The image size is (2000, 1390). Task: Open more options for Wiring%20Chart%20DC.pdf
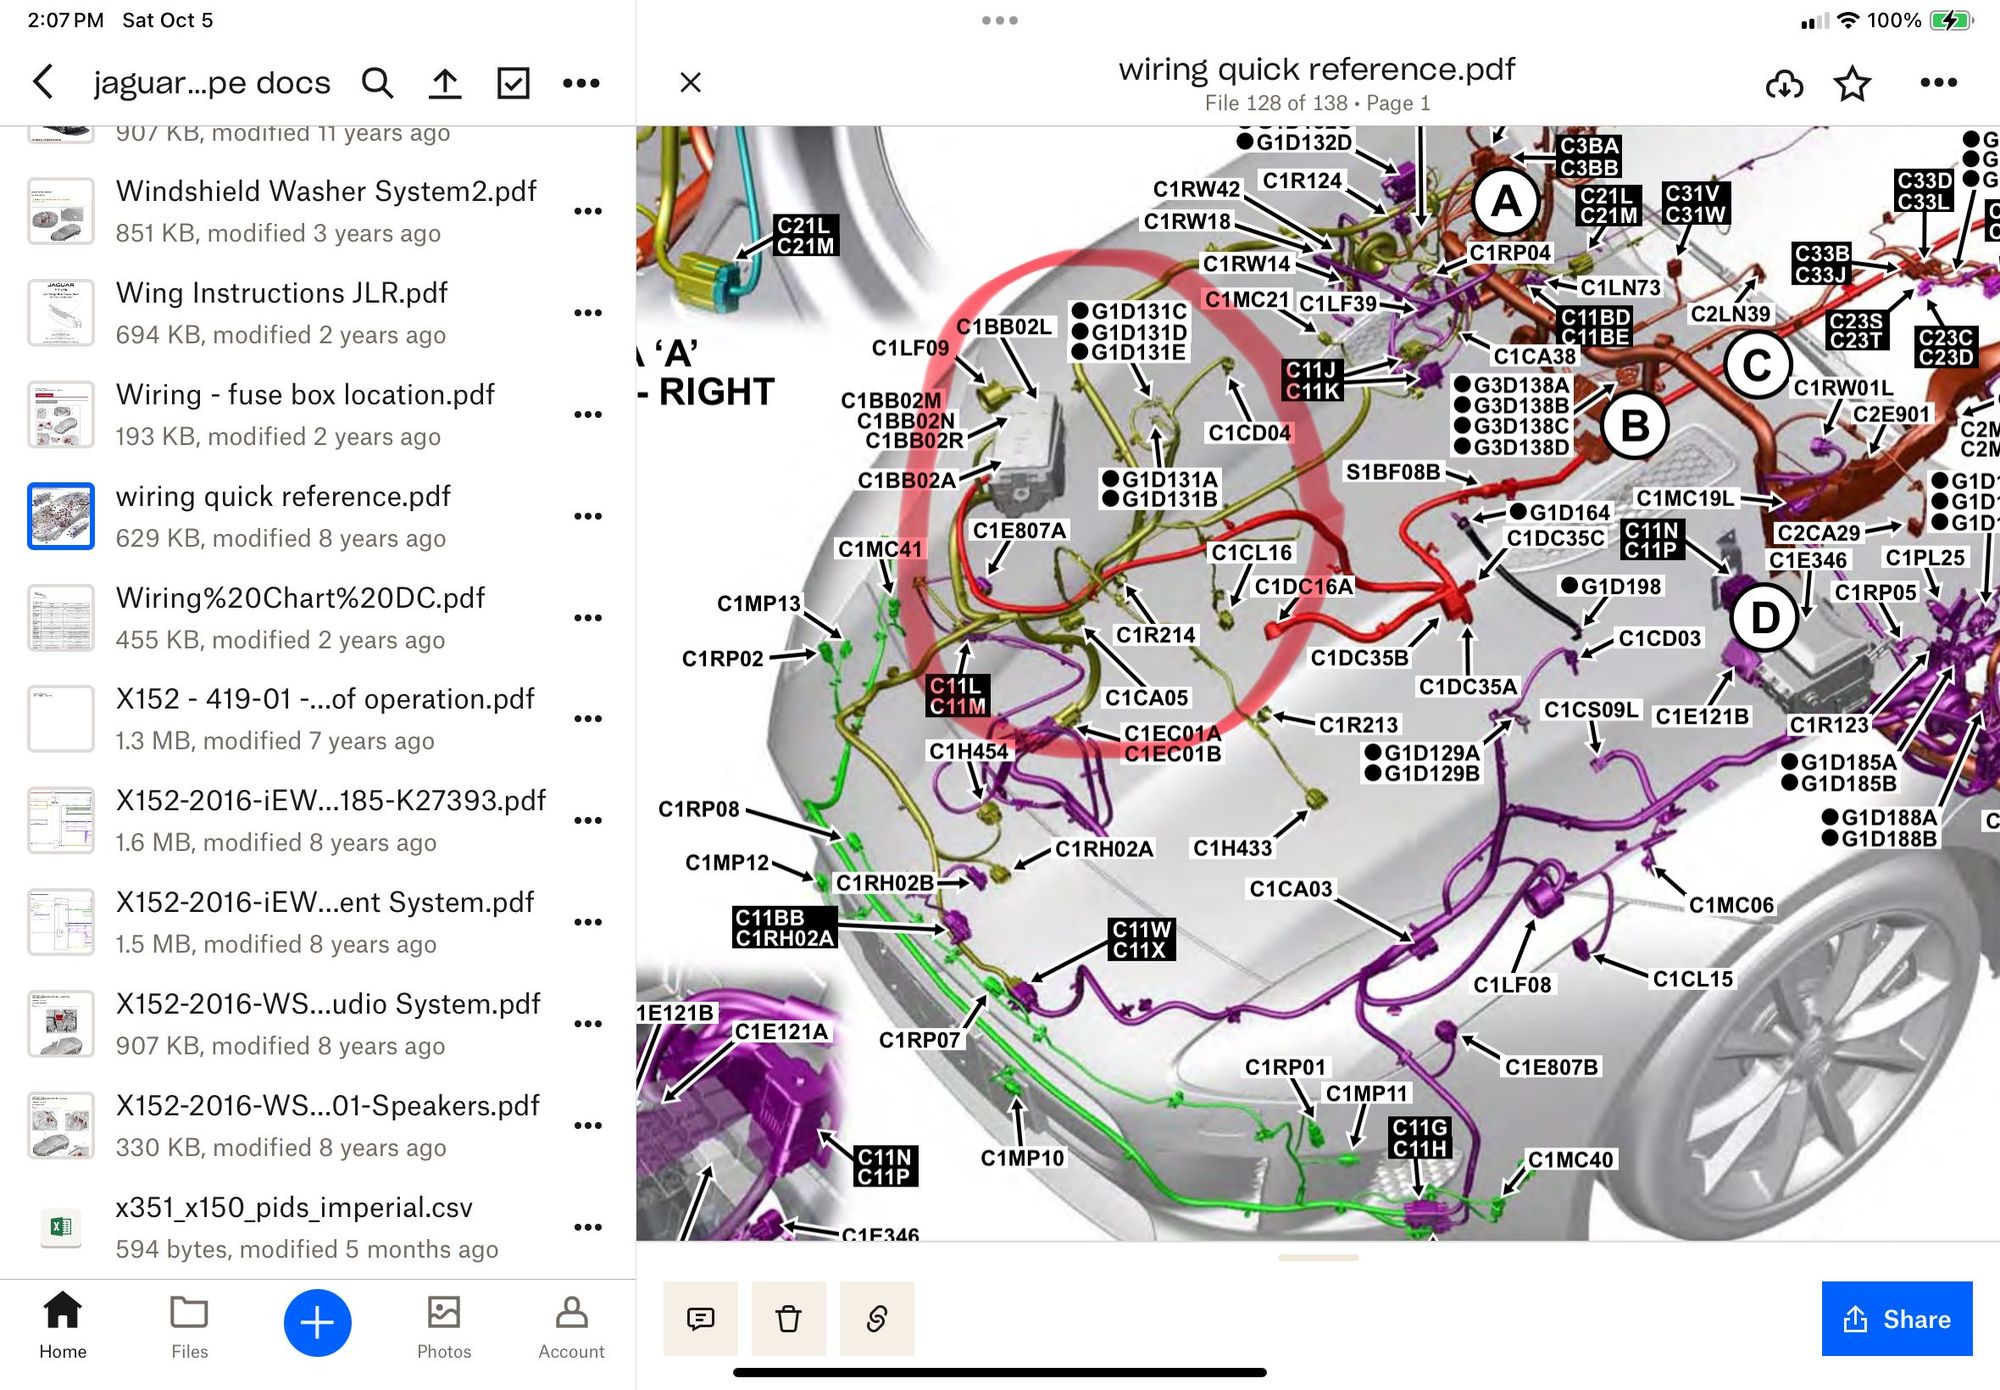[587, 618]
